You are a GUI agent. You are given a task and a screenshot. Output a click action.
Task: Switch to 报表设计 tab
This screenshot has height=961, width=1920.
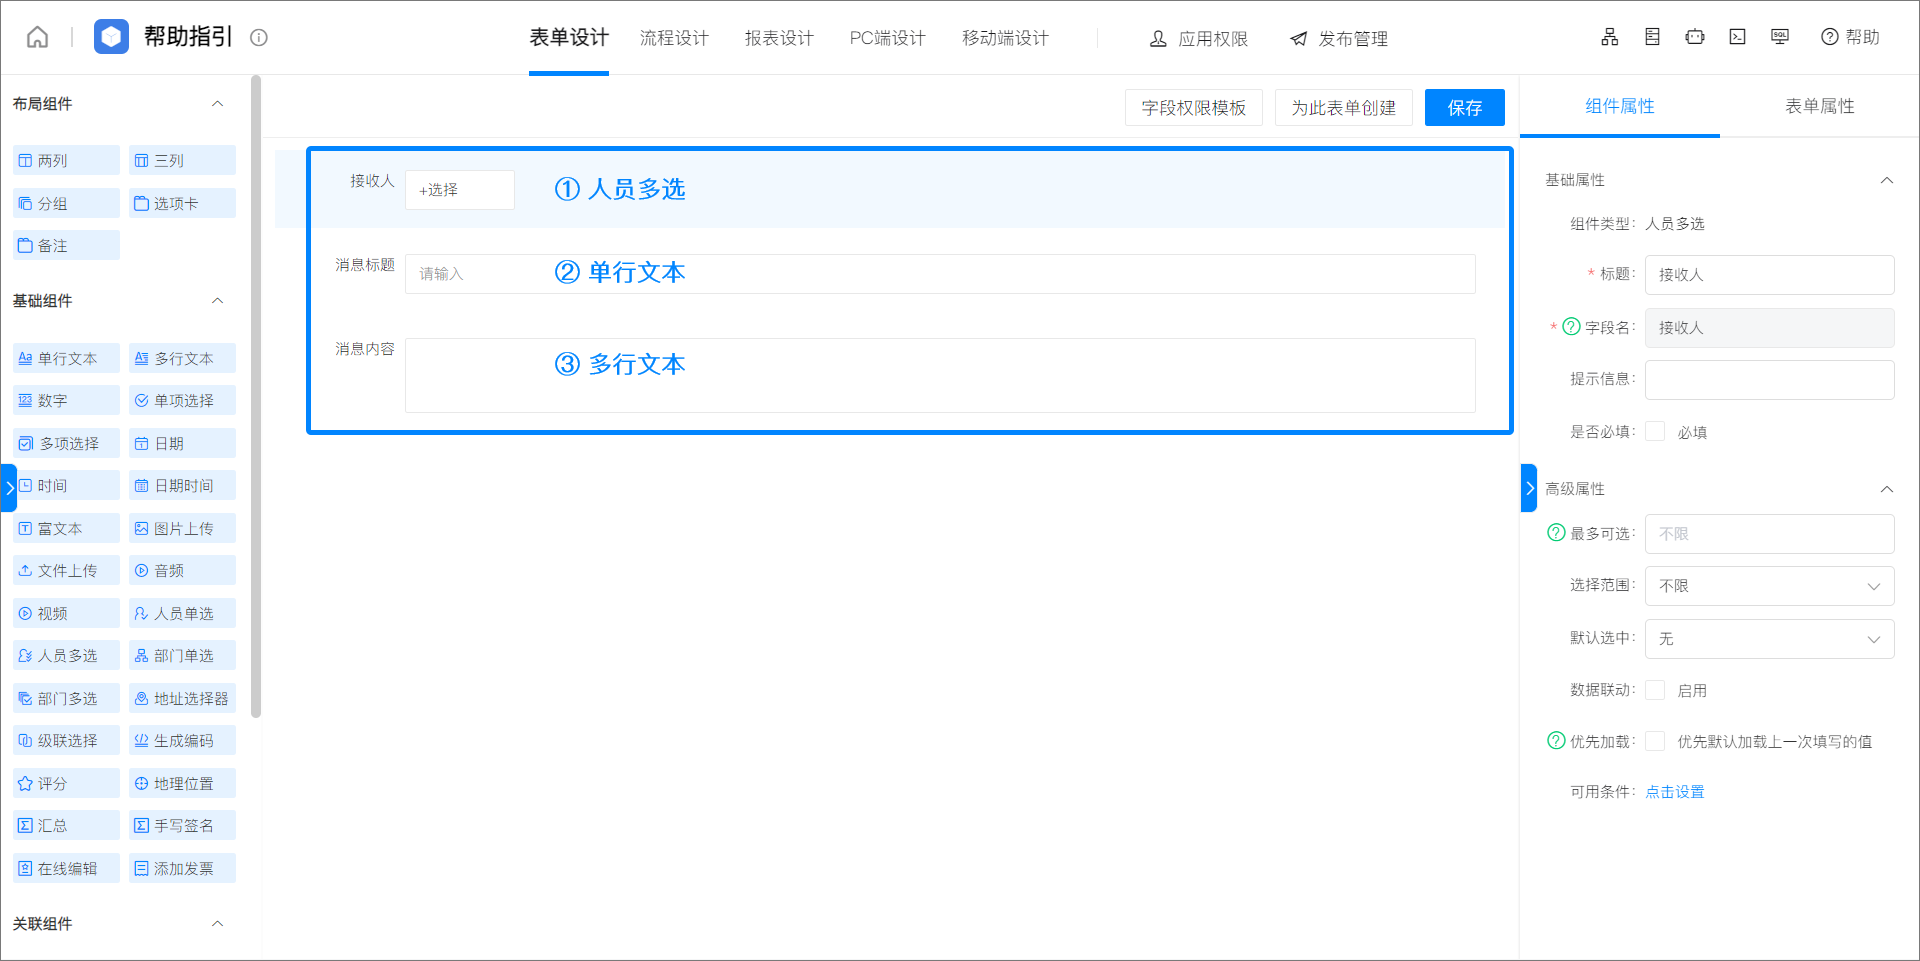(779, 38)
